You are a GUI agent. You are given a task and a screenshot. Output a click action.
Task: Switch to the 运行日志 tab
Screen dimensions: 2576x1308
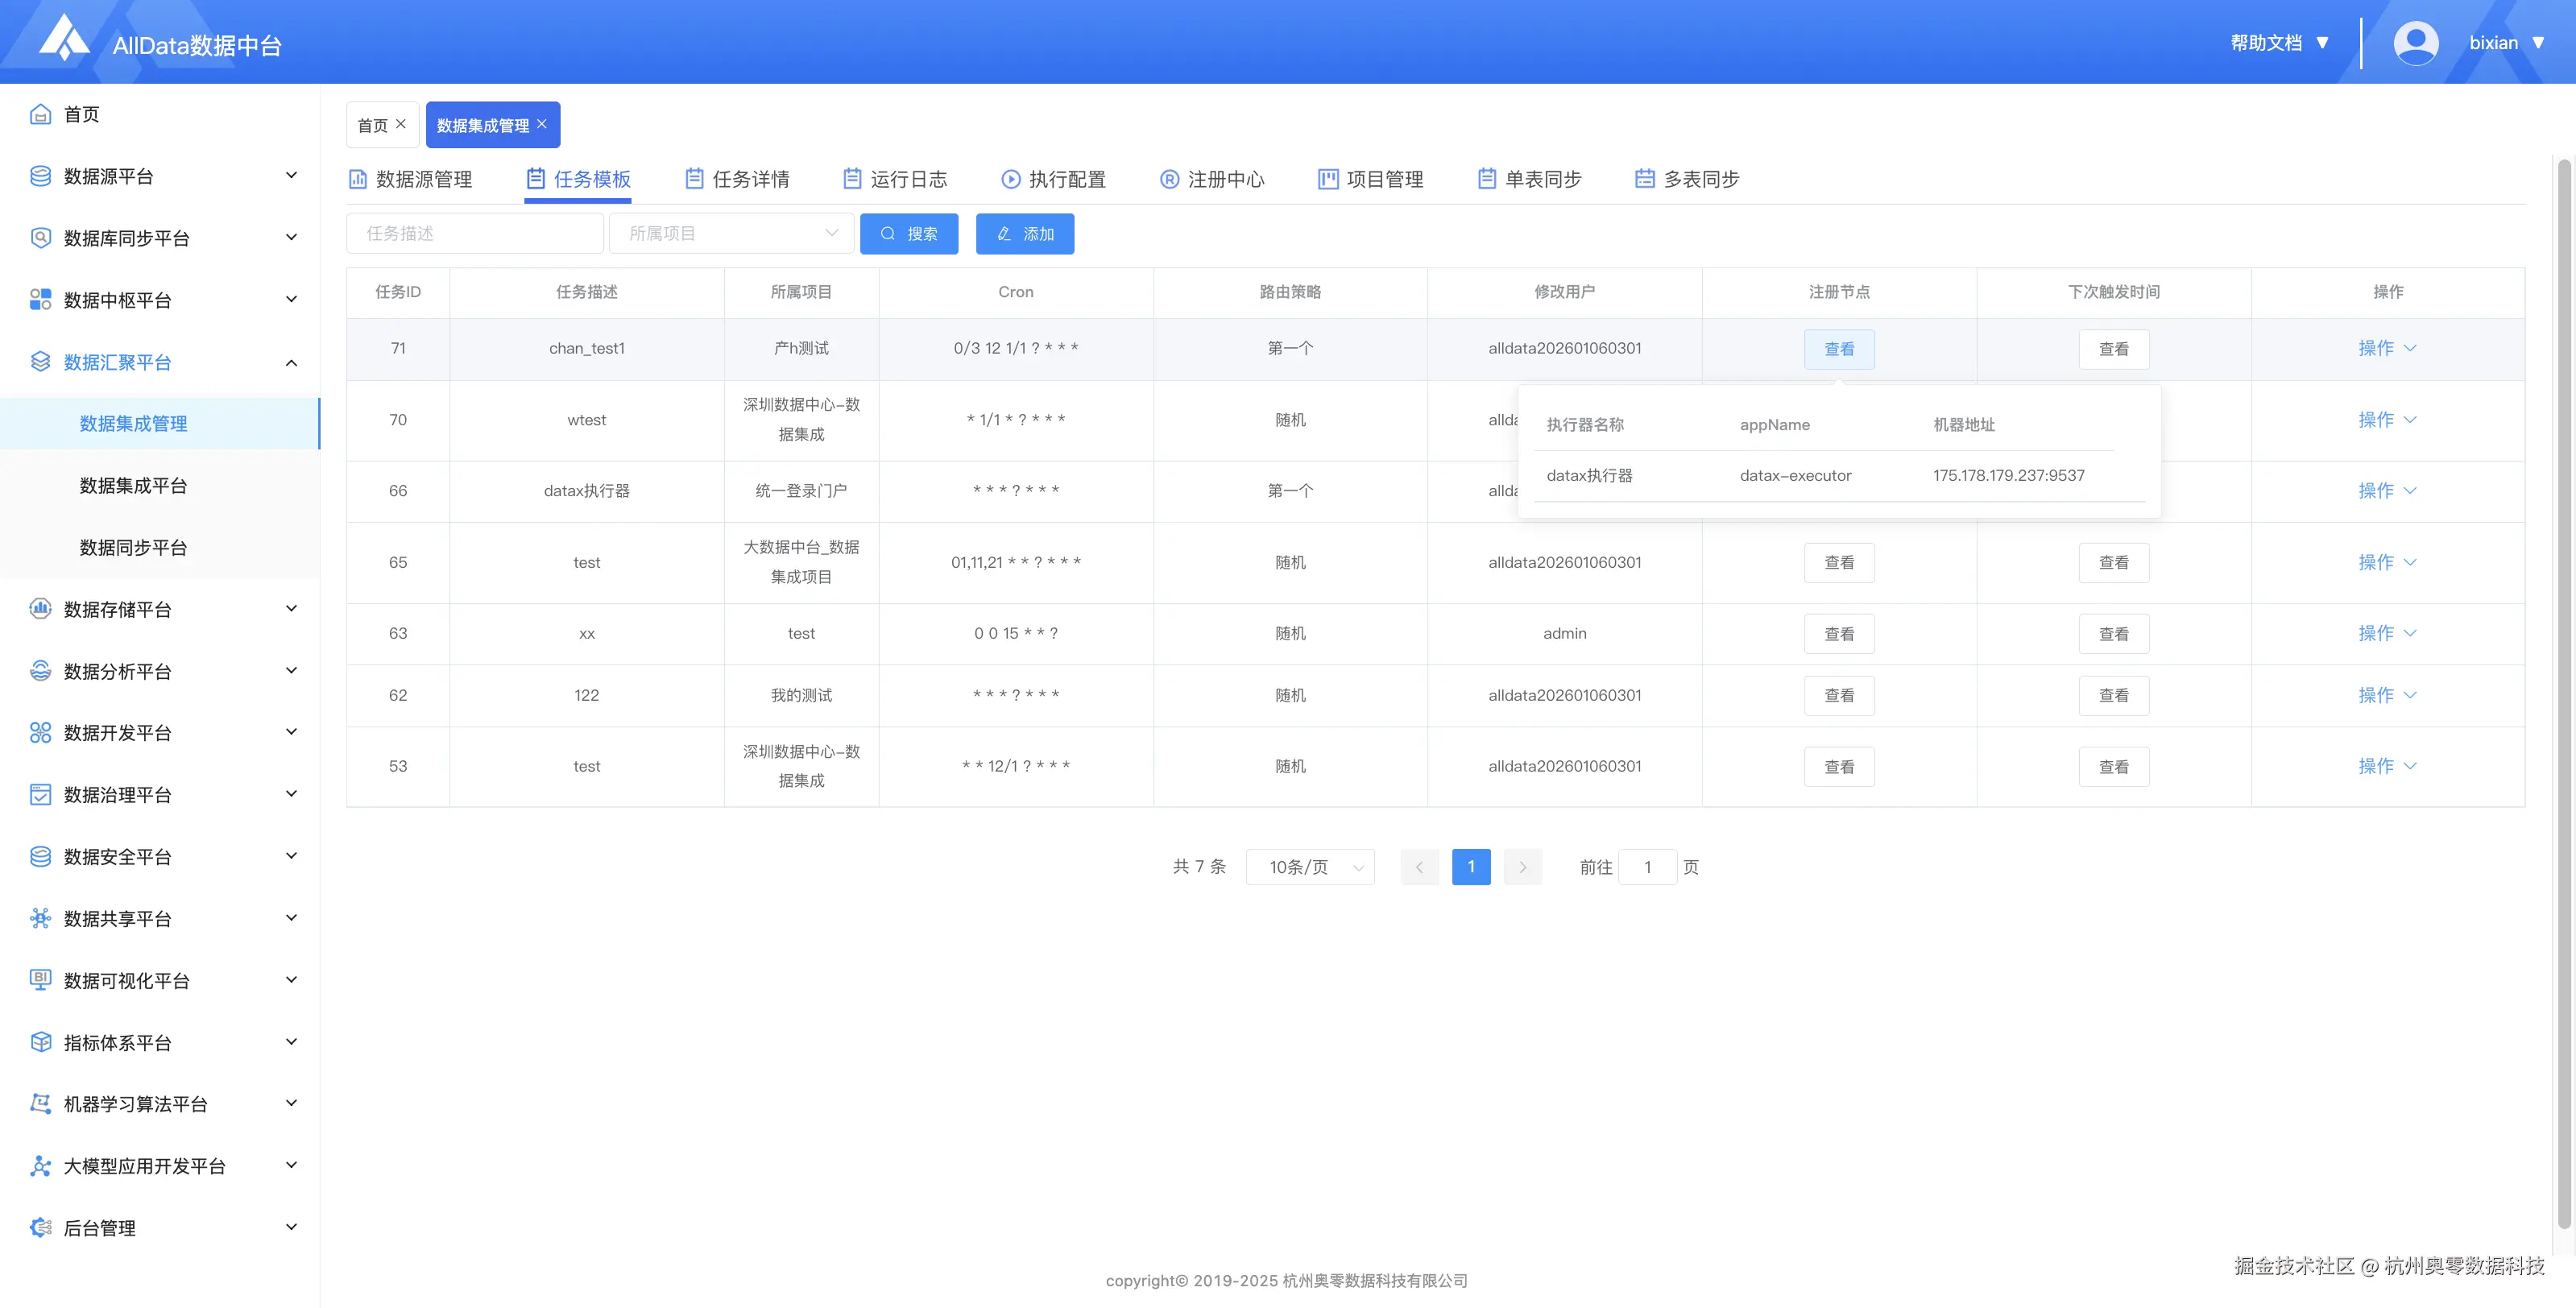click(895, 179)
